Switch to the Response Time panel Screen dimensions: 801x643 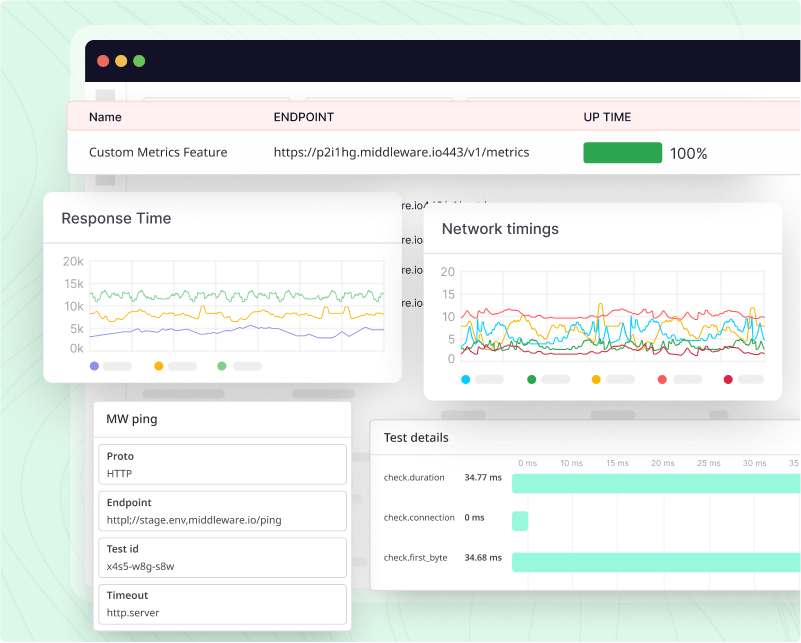point(116,218)
